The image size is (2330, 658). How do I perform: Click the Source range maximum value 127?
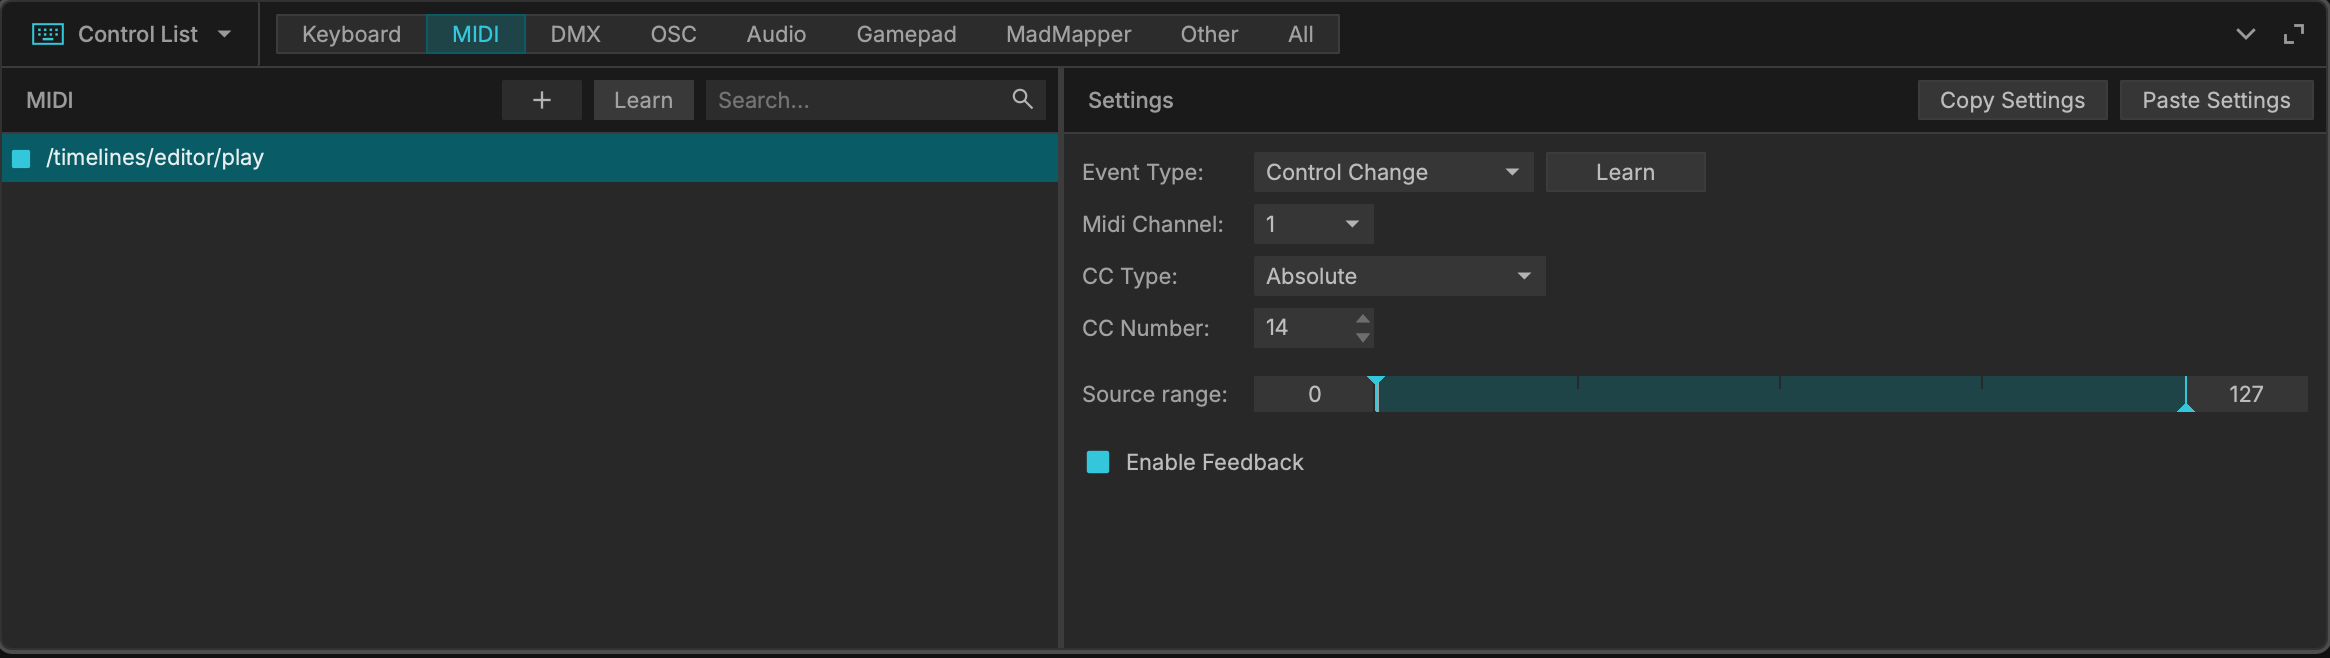[x=2246, y=394]
